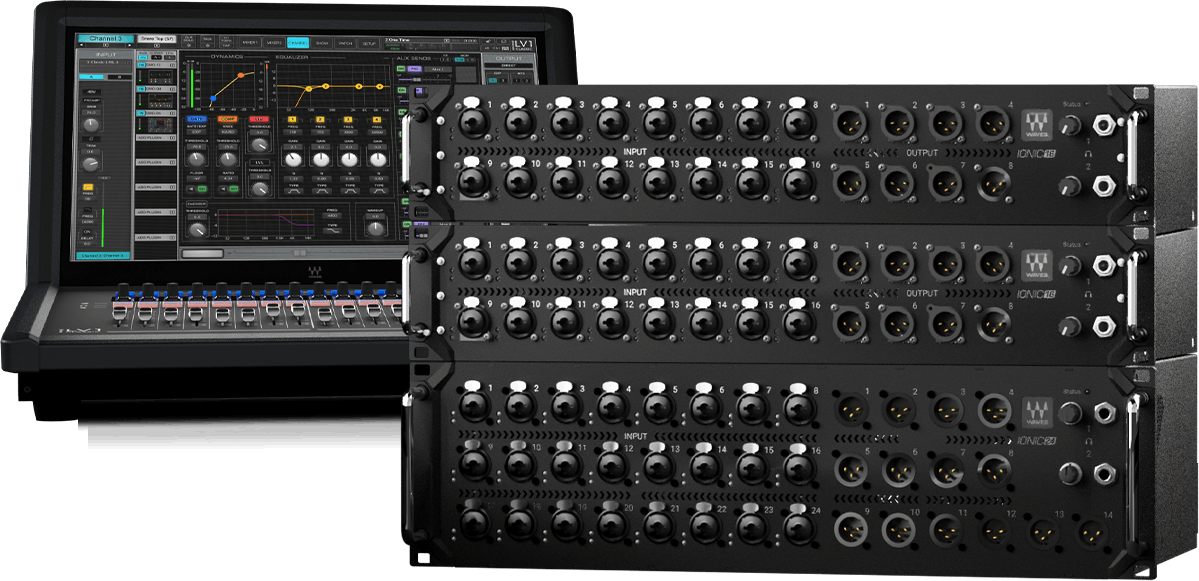Enable 48V phantom power in Input panel

pyautogui.click(x=92, y=92)
